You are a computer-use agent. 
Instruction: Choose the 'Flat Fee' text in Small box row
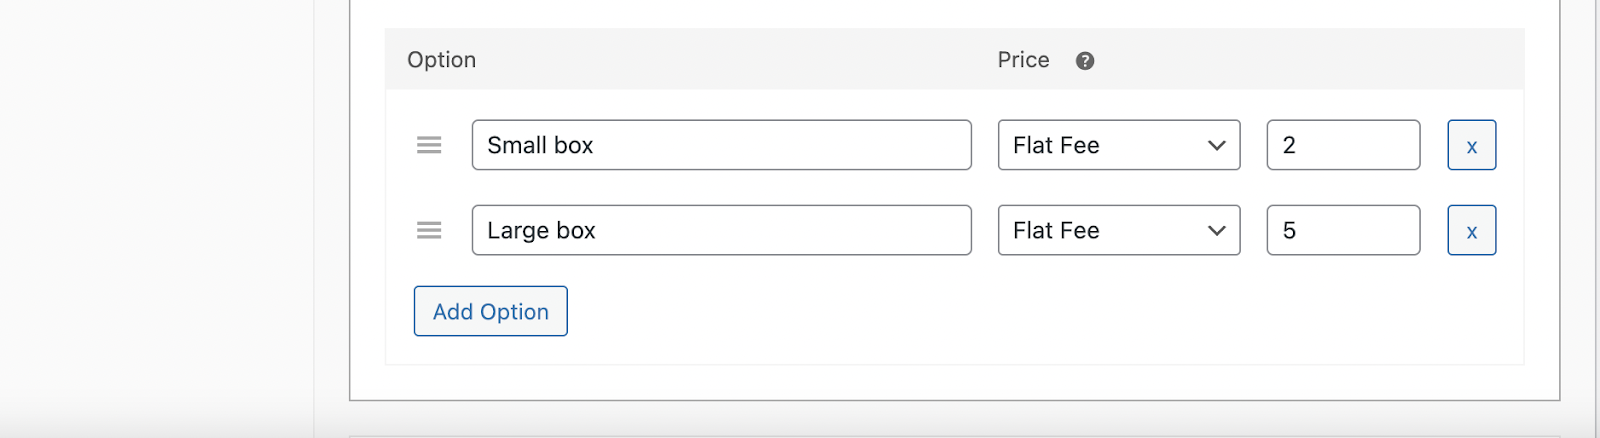point(1056,145)
